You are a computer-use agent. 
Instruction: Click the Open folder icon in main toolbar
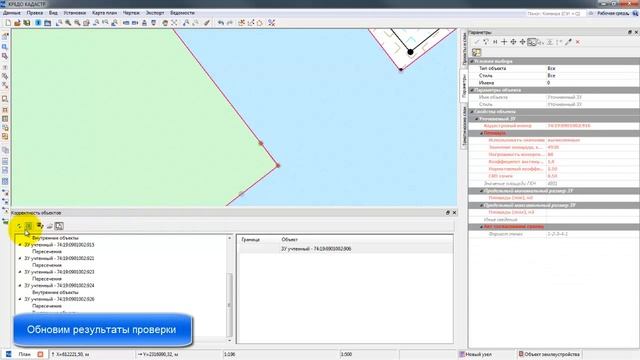coord(17,23)
